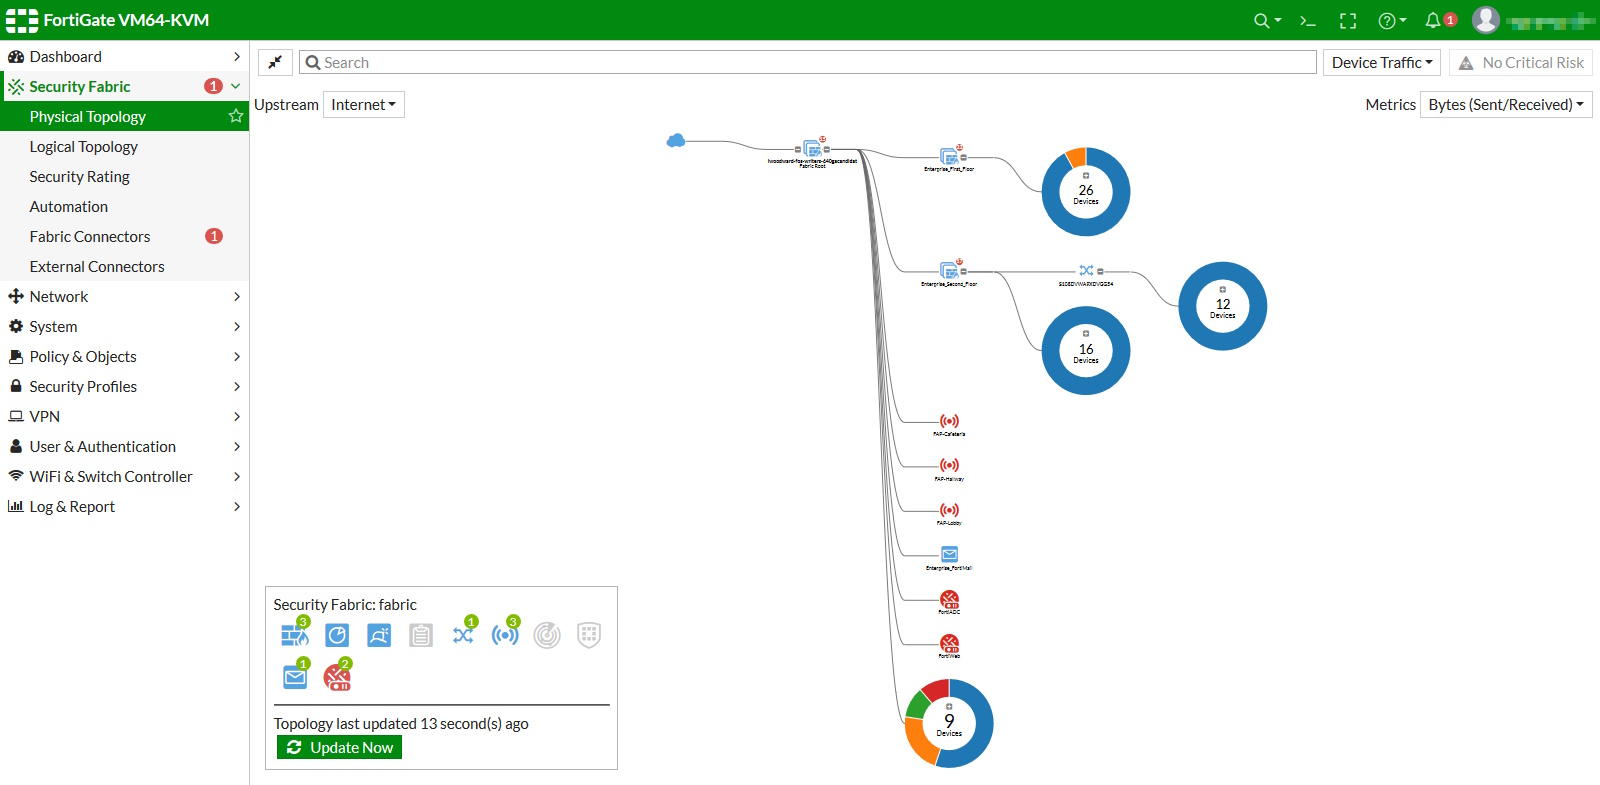
Task: Click the FortiMail icon in fabric legend
Action: click(295, 677)
